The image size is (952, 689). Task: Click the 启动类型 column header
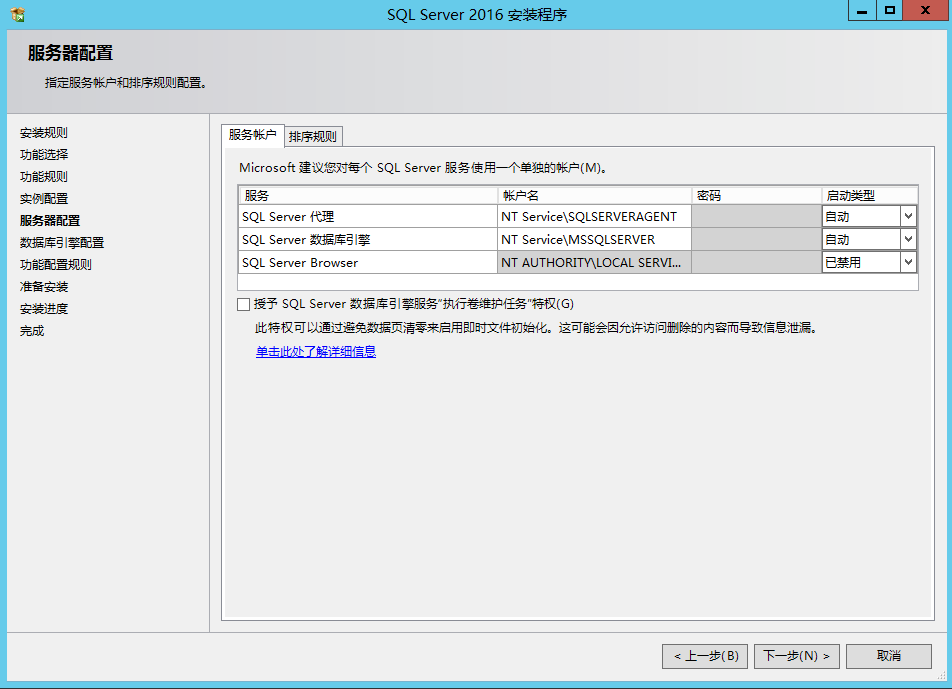click(869, 195)
